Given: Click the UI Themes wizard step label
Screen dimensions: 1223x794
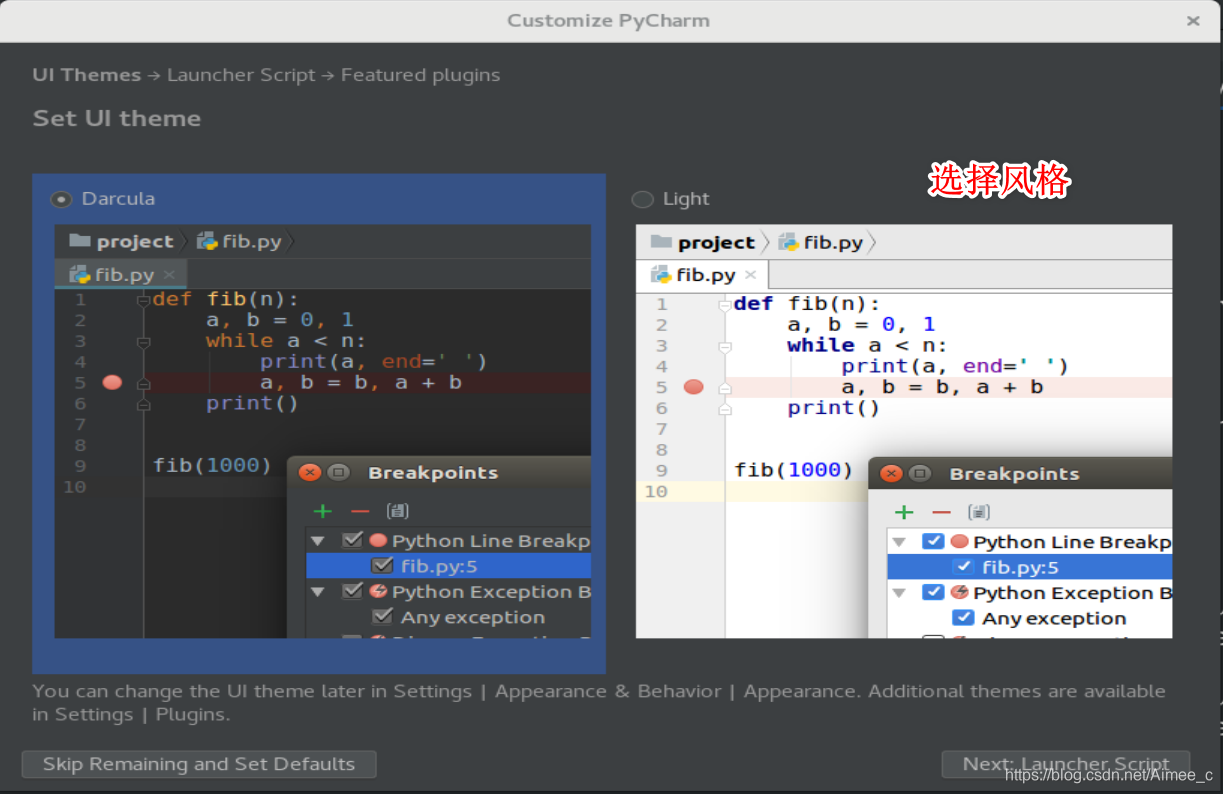Looking at the screenshot, I should click(86, 75).
